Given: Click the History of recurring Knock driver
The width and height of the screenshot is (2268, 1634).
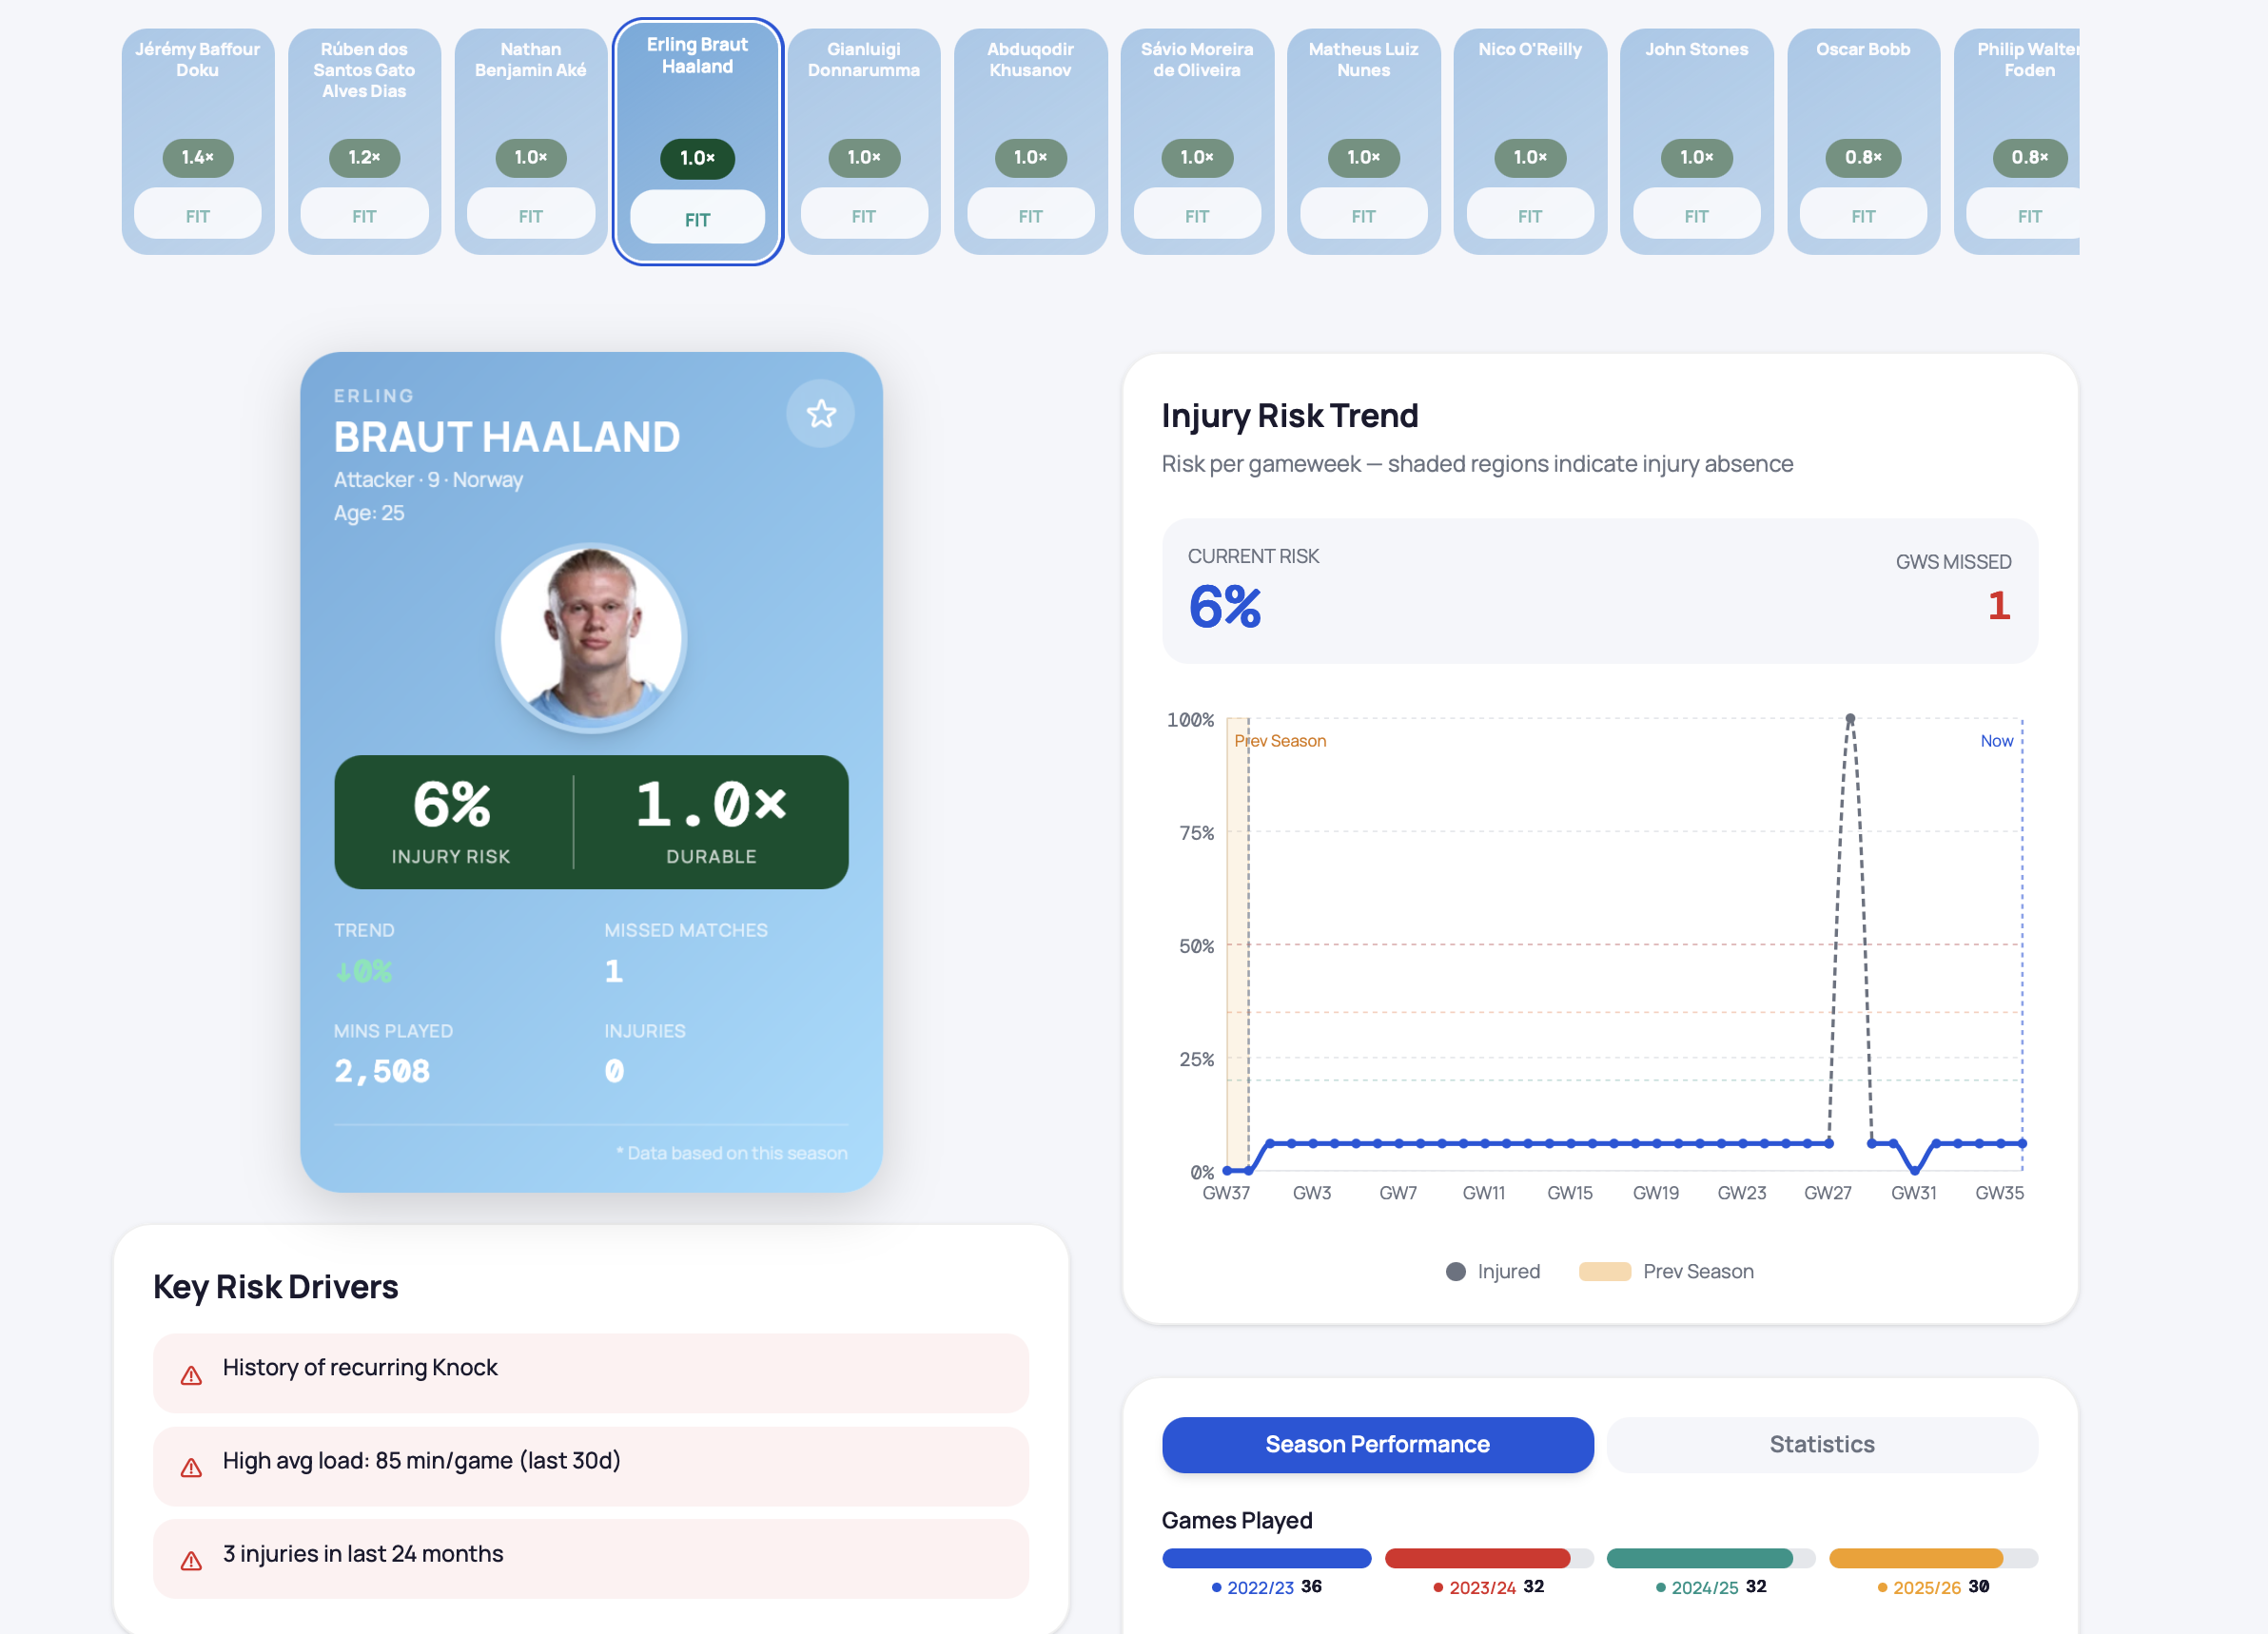Looking at the screenshot, I should (x=590, y=1372).
